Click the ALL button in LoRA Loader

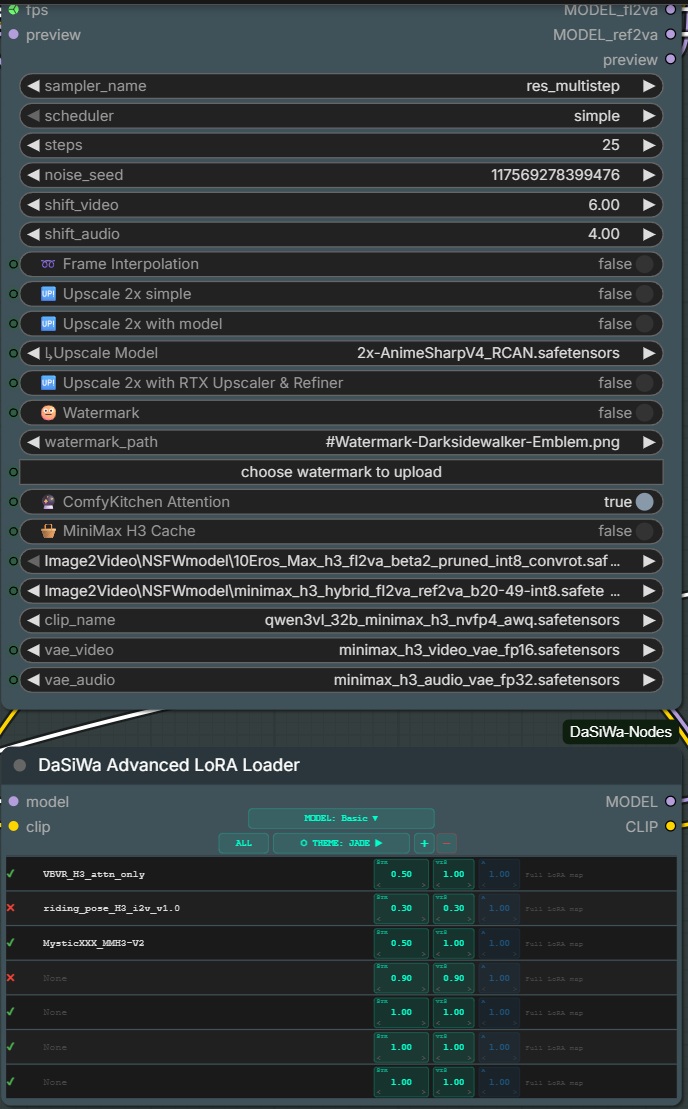[243, 843]
